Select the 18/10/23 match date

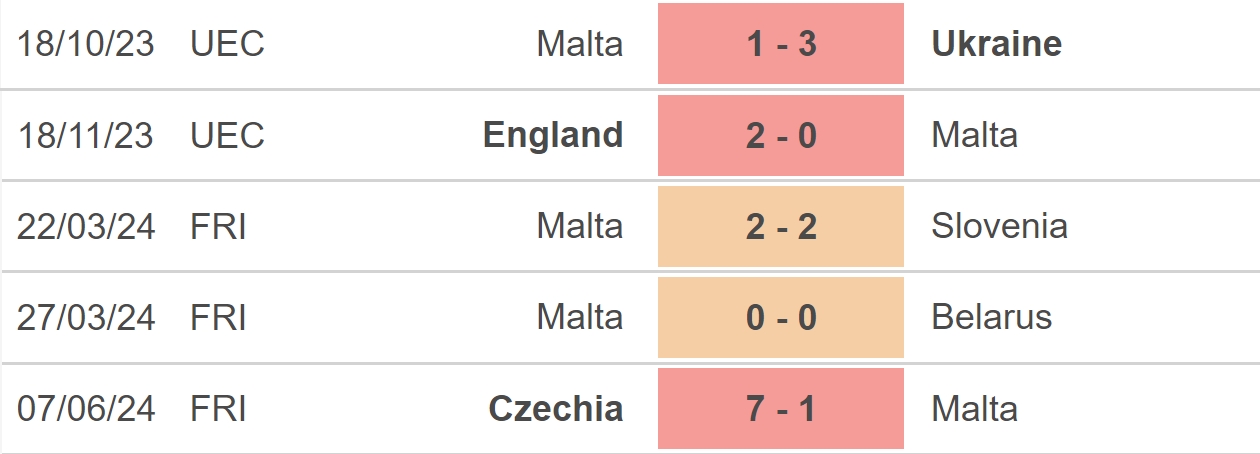coord(86,44)
